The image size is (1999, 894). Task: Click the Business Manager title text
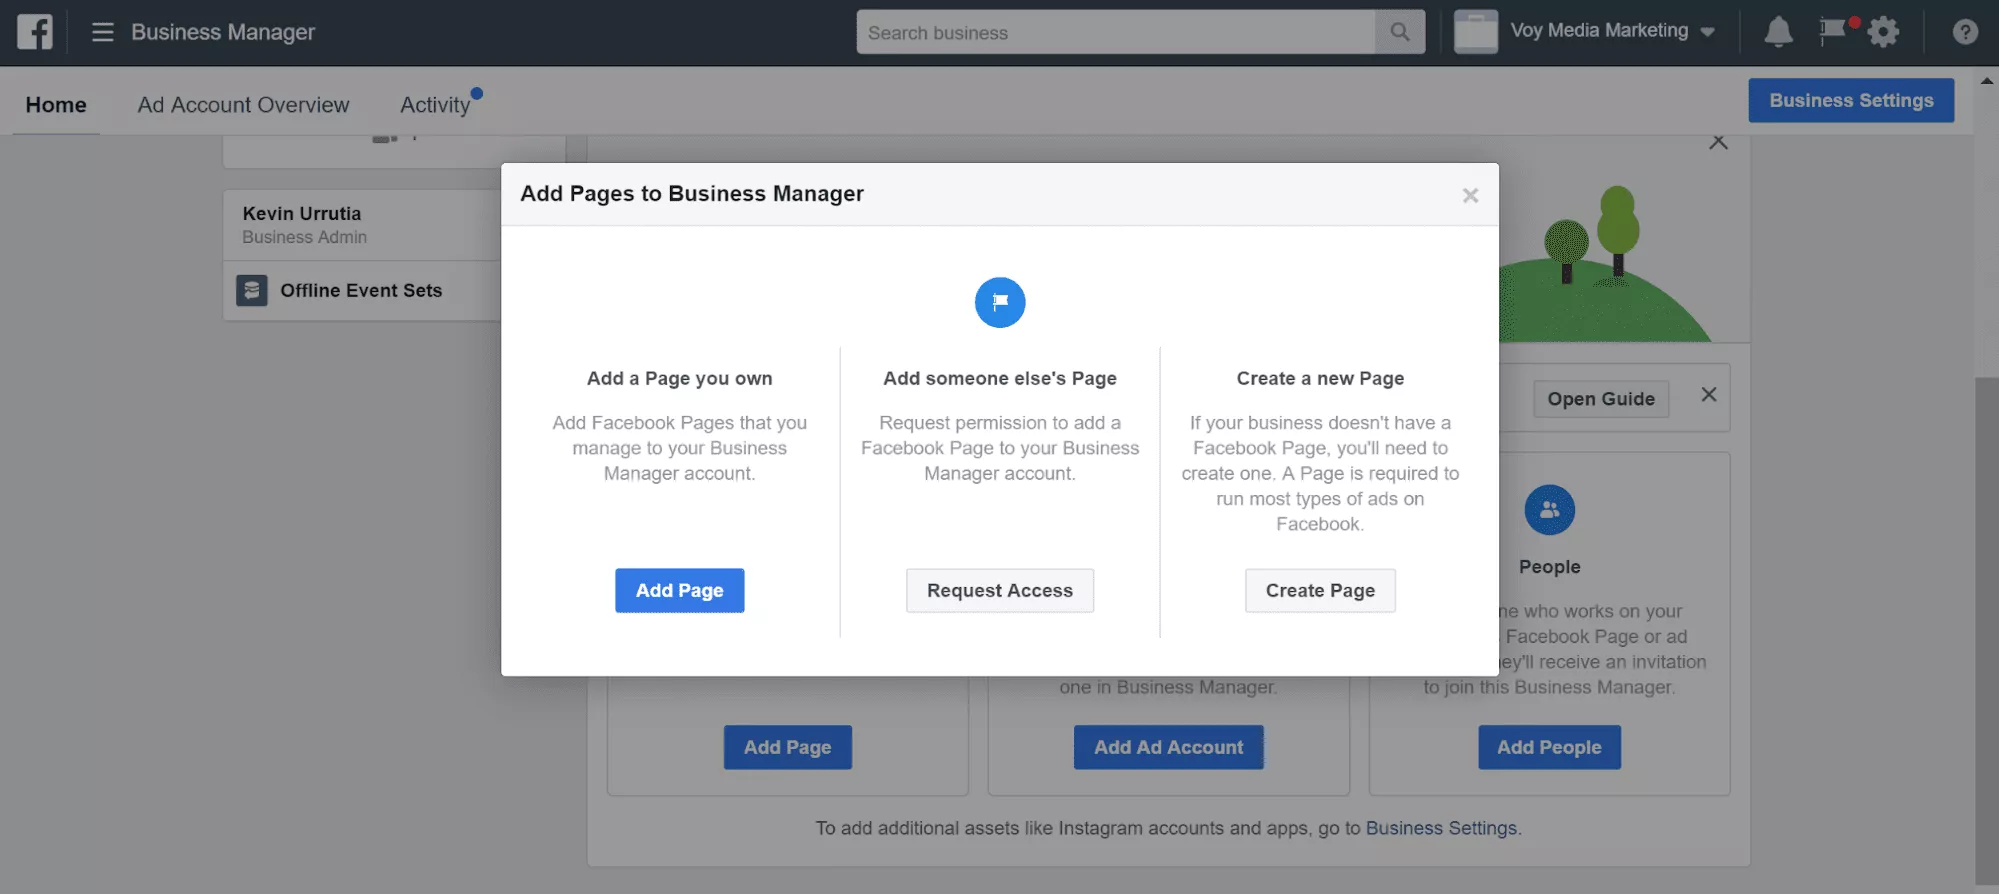[x=223, y=32]
